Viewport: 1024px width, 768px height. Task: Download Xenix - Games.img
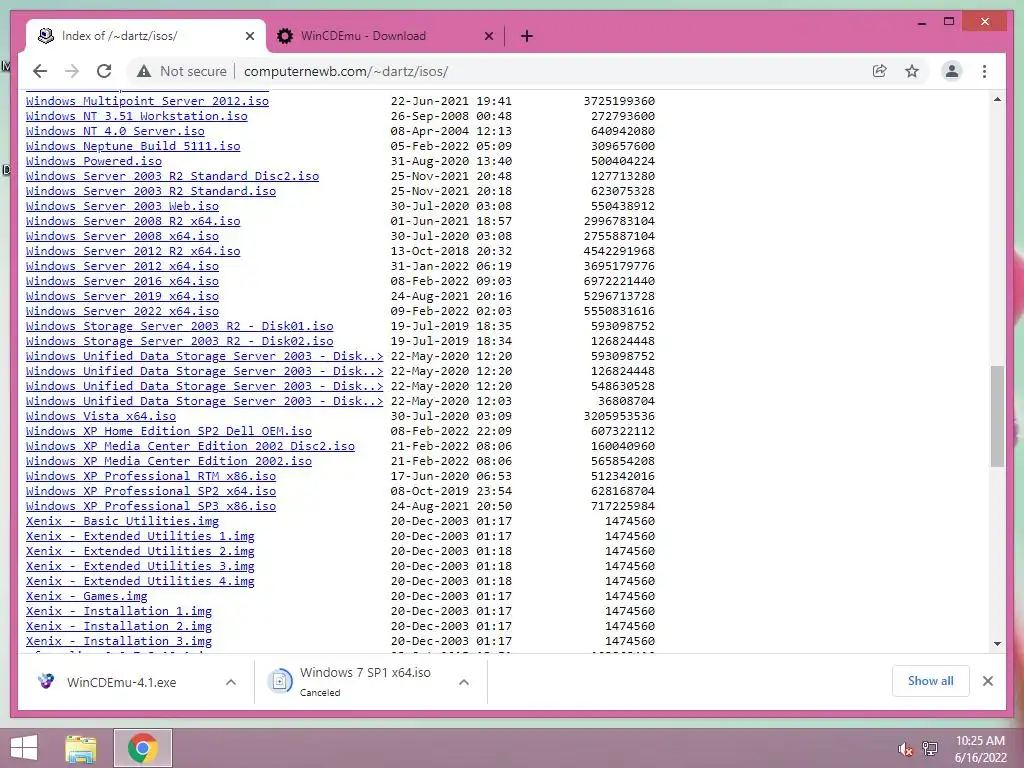click(x=86, y=597)
